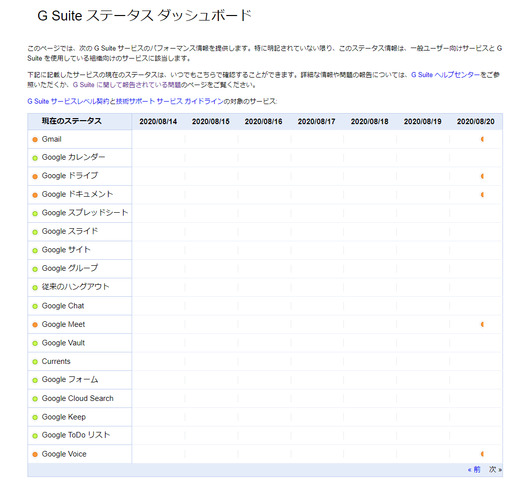Select the Google スライド service name
The width and height of the screenshot is (530, 480).
click(x=70, y=232)
